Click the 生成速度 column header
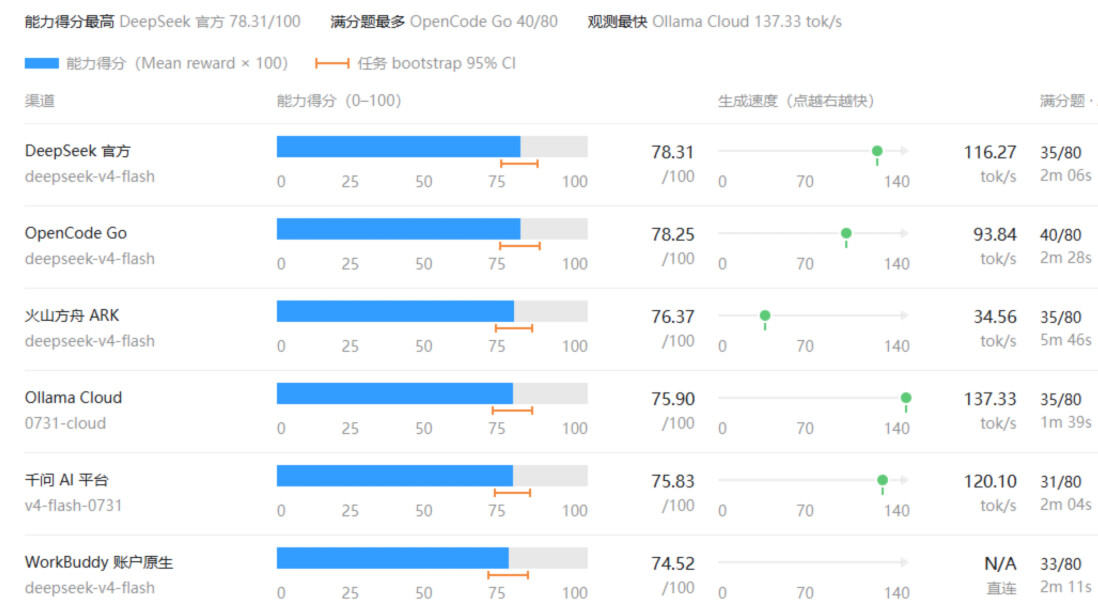Screen dimensions: 1098x616 pos(796,101)
